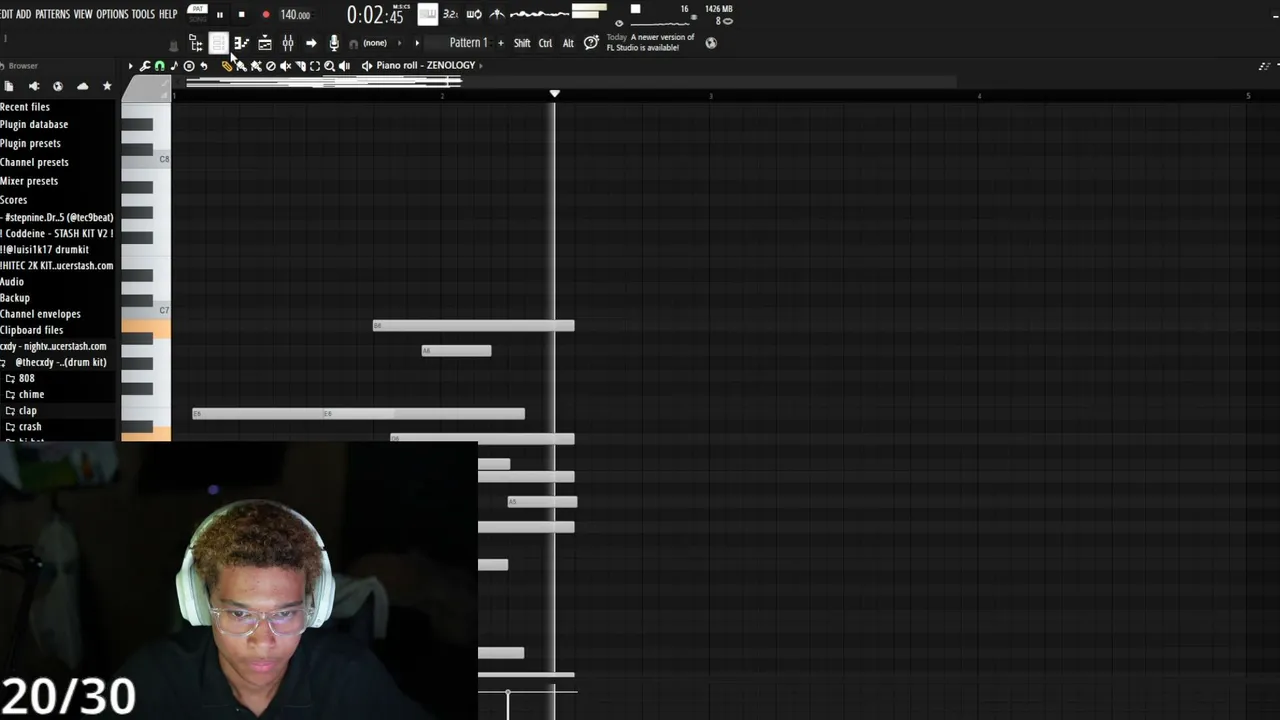The width and height of the screenshot is (1280, 720).
Task: Click the browser favorites star icon
Action: [x=107, y=87]
